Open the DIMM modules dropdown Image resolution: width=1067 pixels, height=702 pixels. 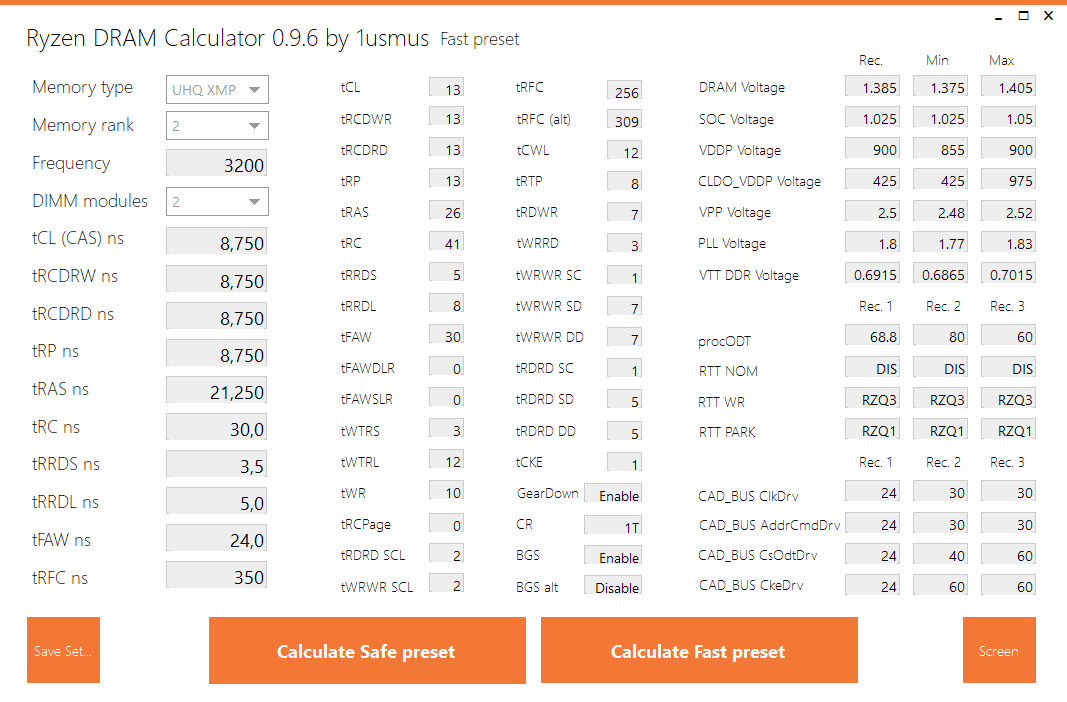(x=217, y=202)
